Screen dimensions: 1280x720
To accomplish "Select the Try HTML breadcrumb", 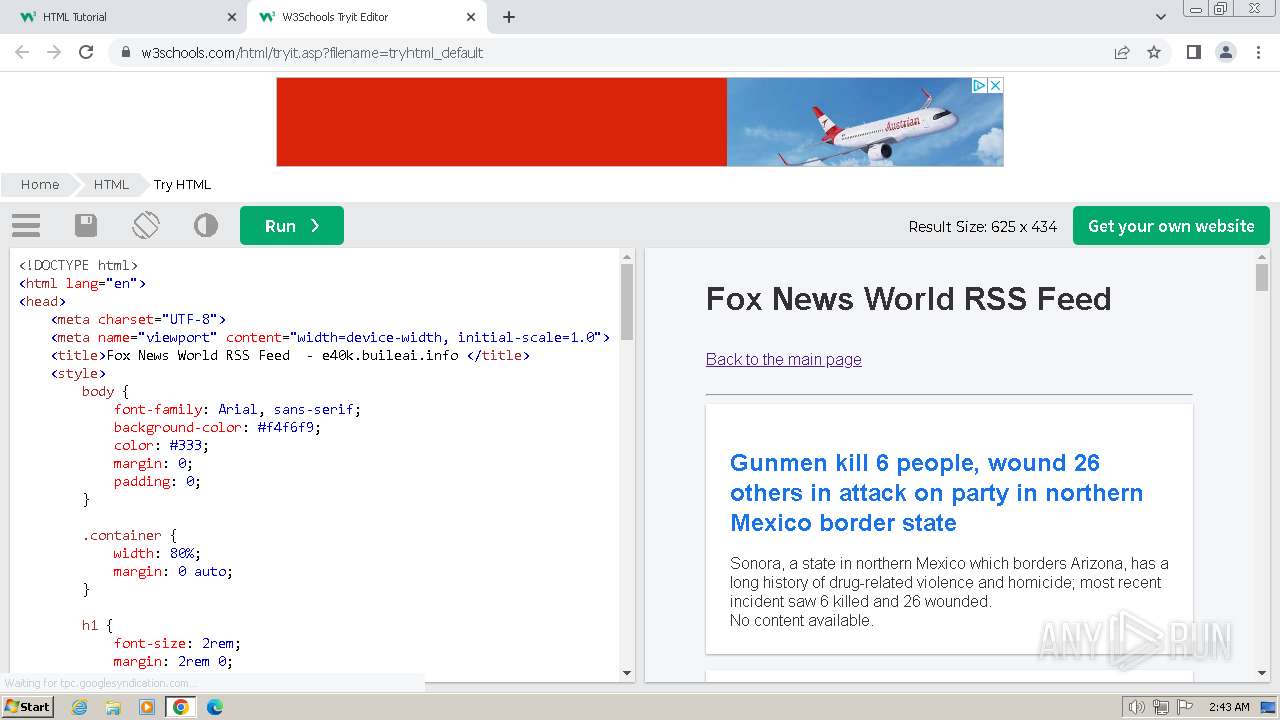I will [x=182, y=184].
